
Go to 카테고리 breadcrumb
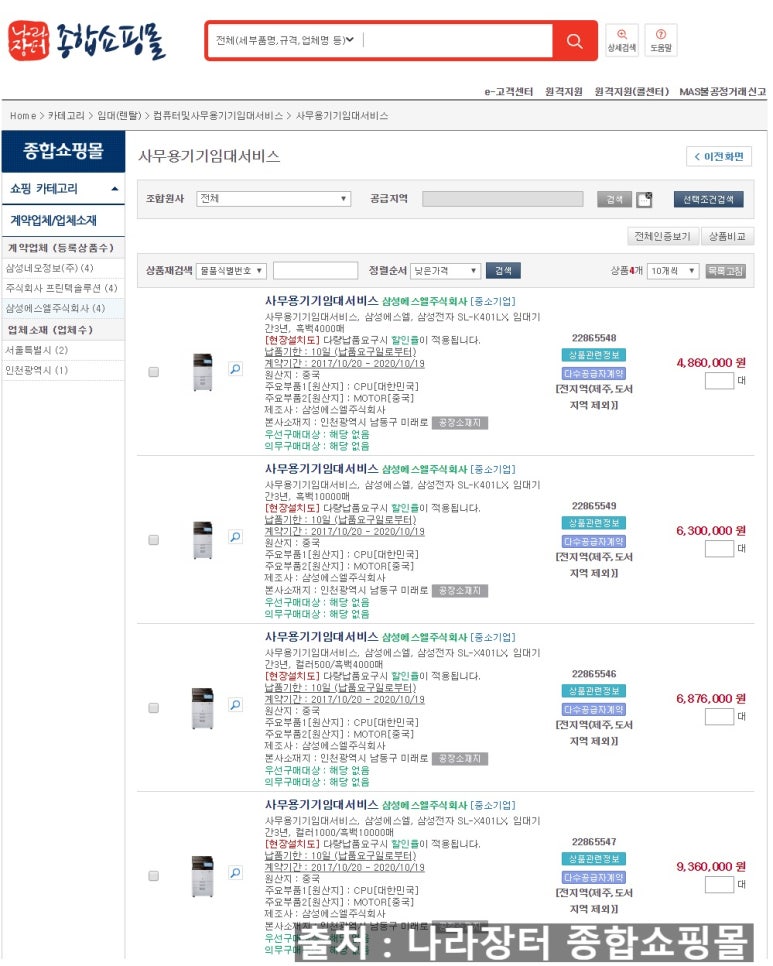click(x=66, y=116)
